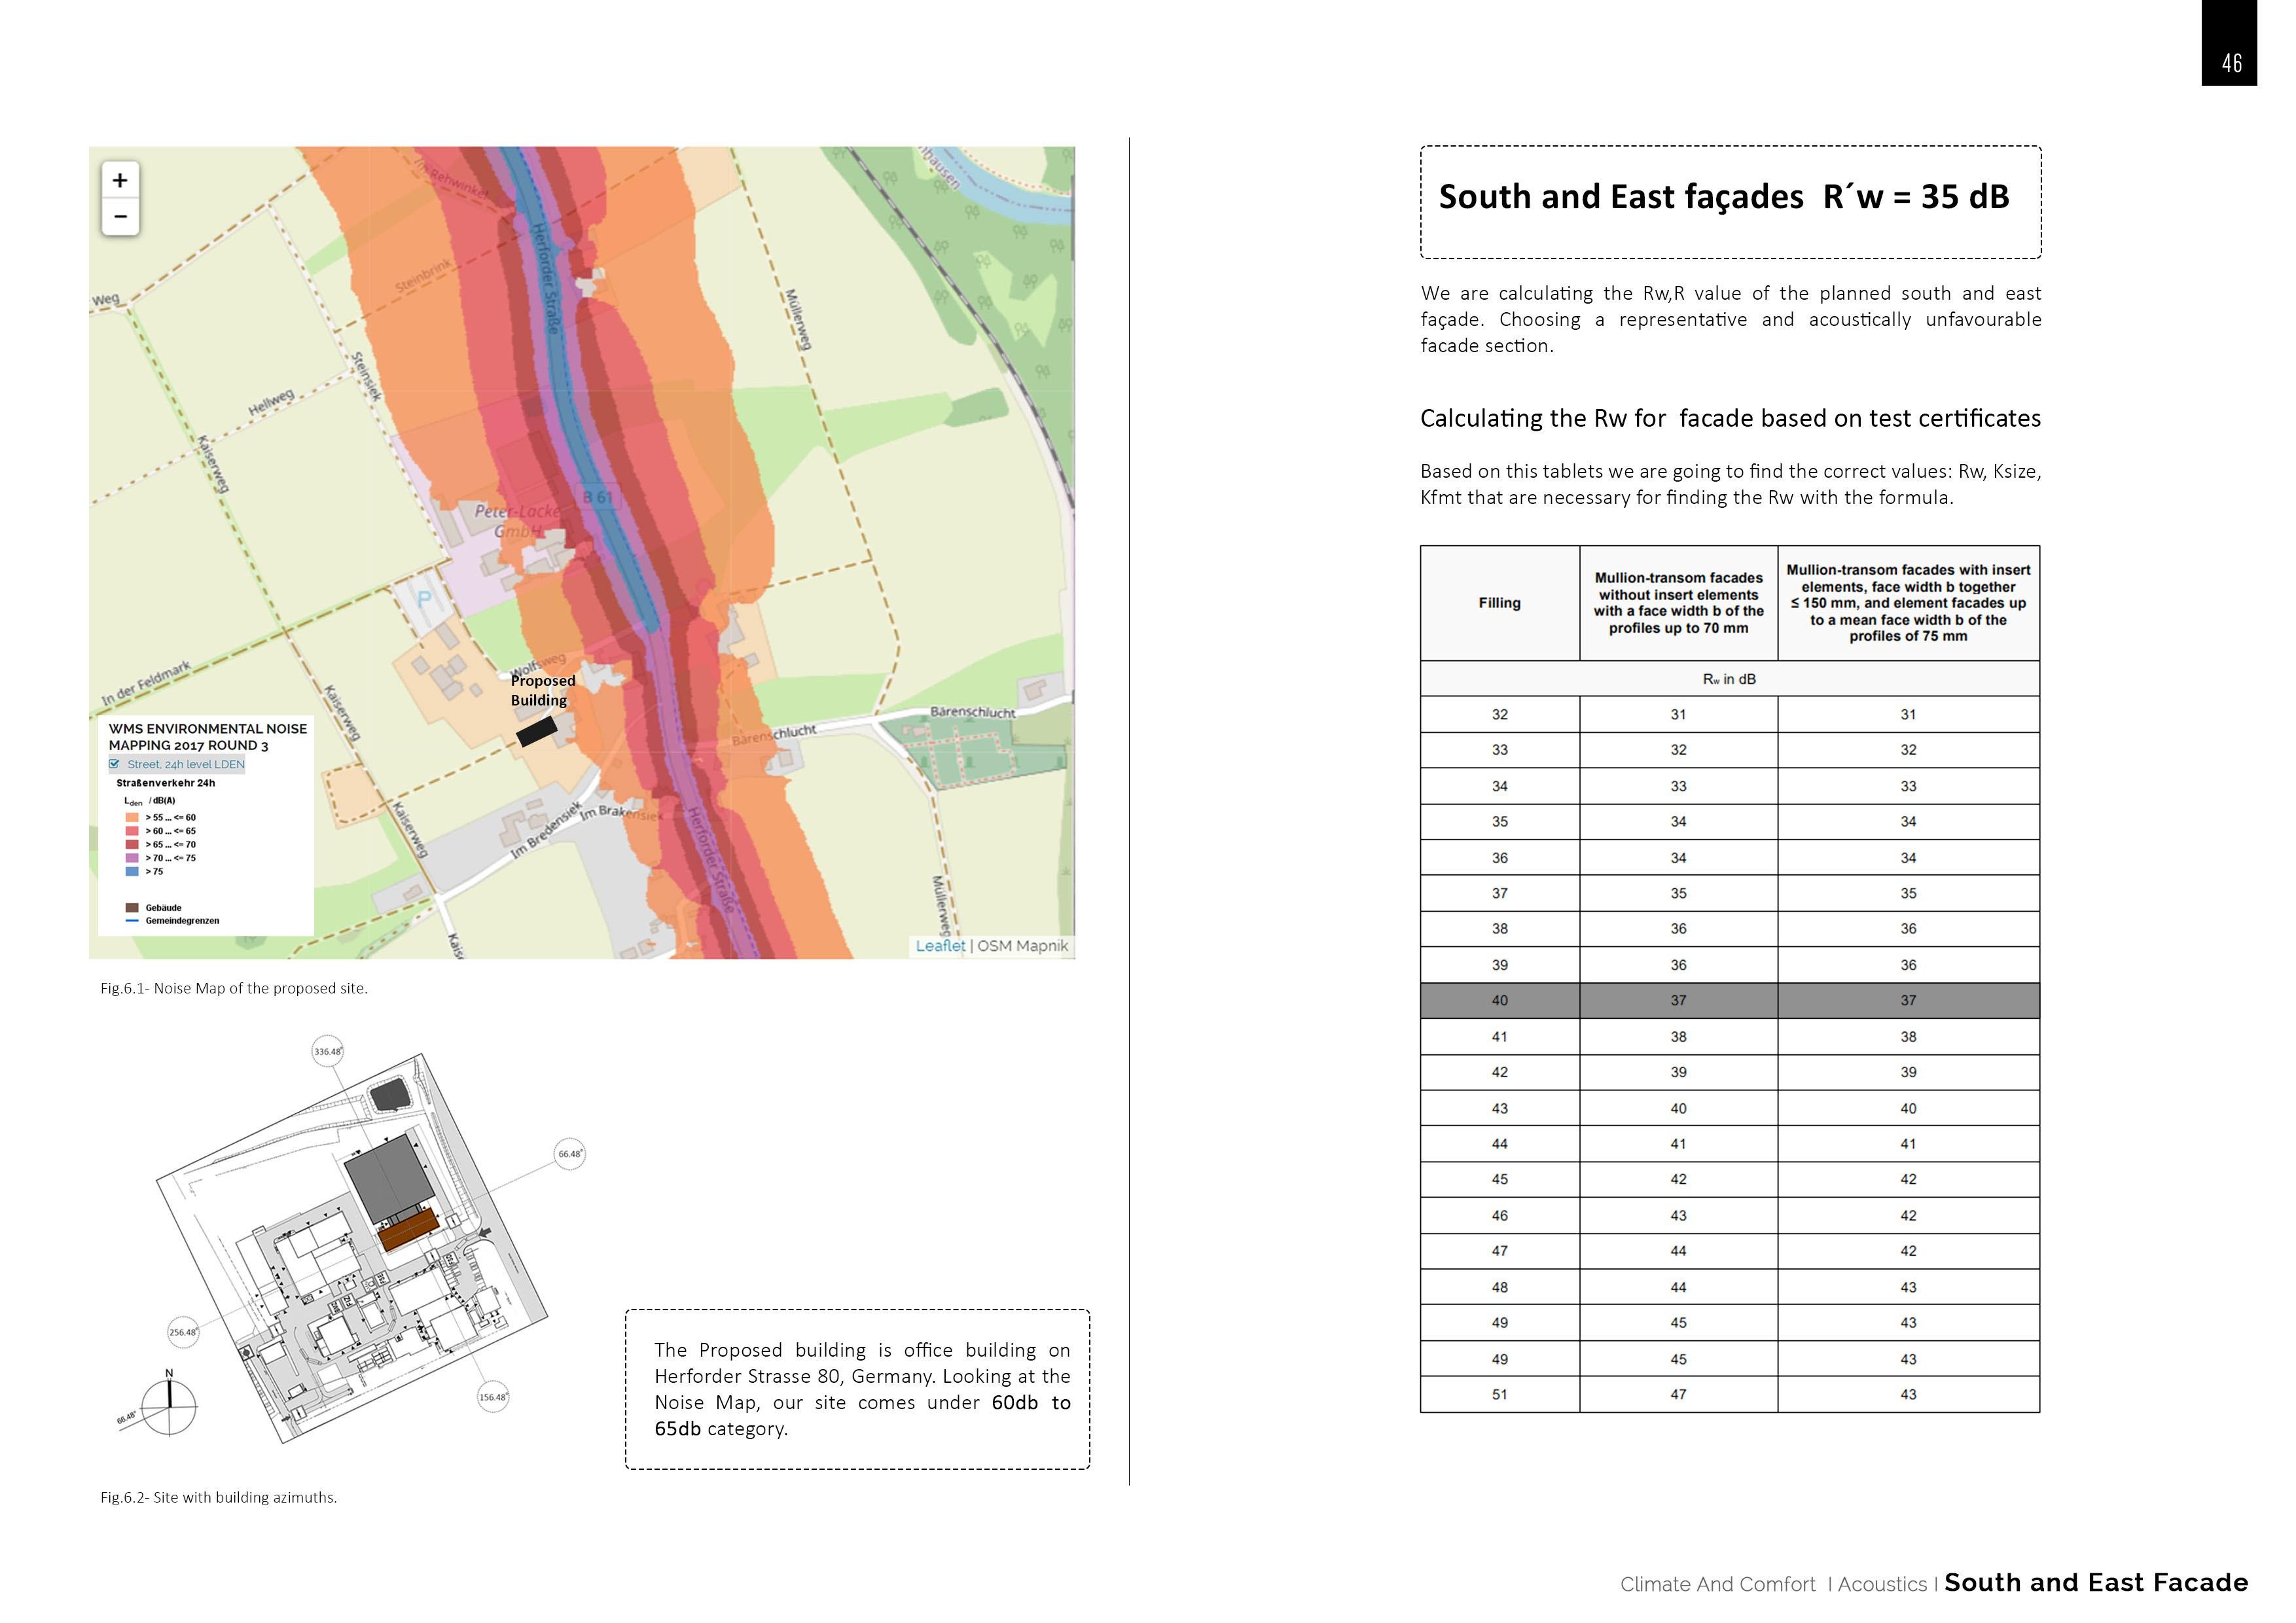2296x1623 pixels.
Task: Toggle the Street 24h level LDEN checkbox
Action: pyautogui.click(x=114, y=764)
